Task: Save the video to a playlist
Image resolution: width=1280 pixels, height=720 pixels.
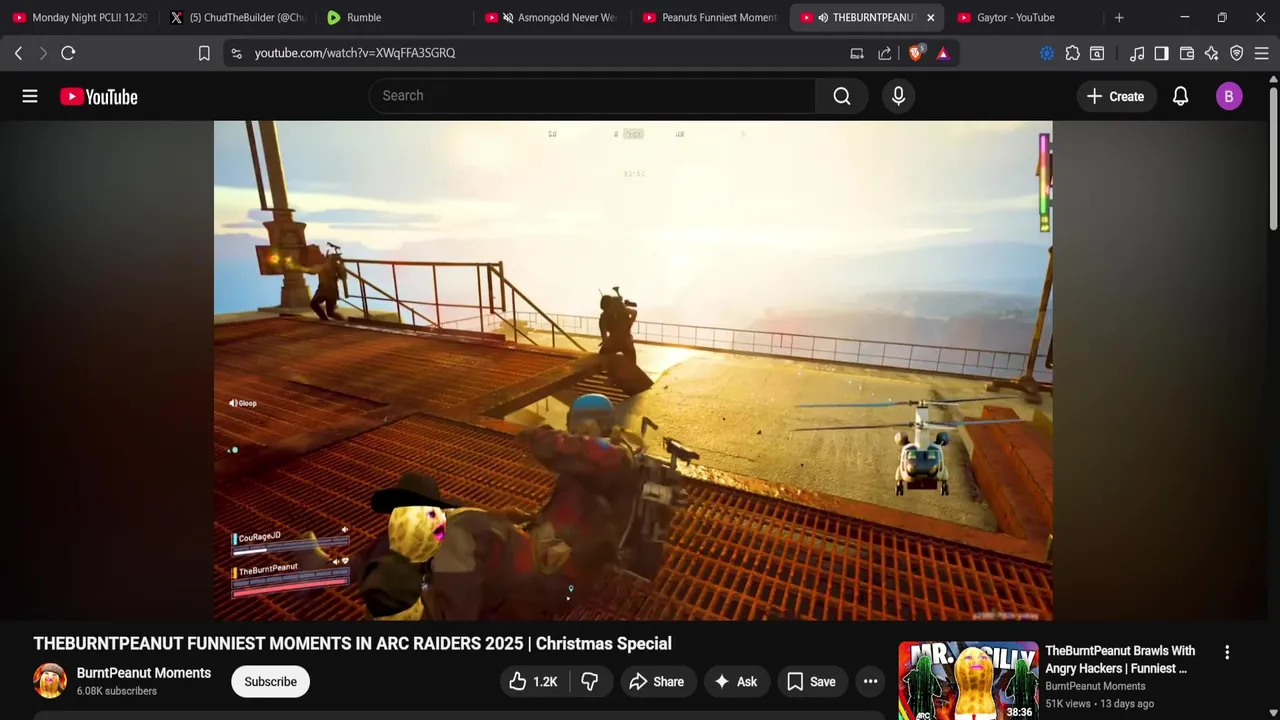Action: (812, 682)
